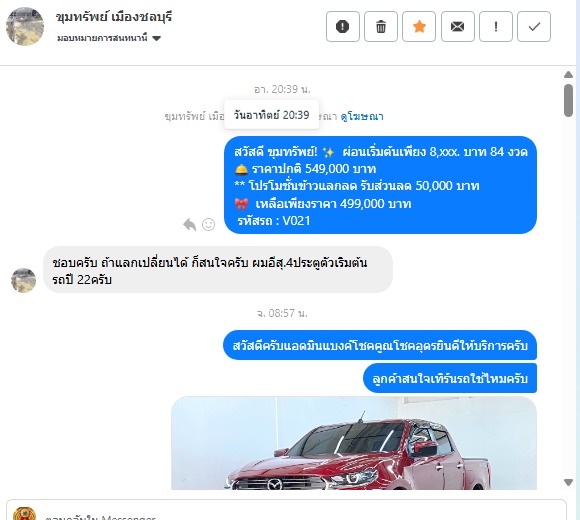Open the ดูโฆษณา ad link
The height and width of the screenshot is (520, 580).
click(x=362, y=117)
